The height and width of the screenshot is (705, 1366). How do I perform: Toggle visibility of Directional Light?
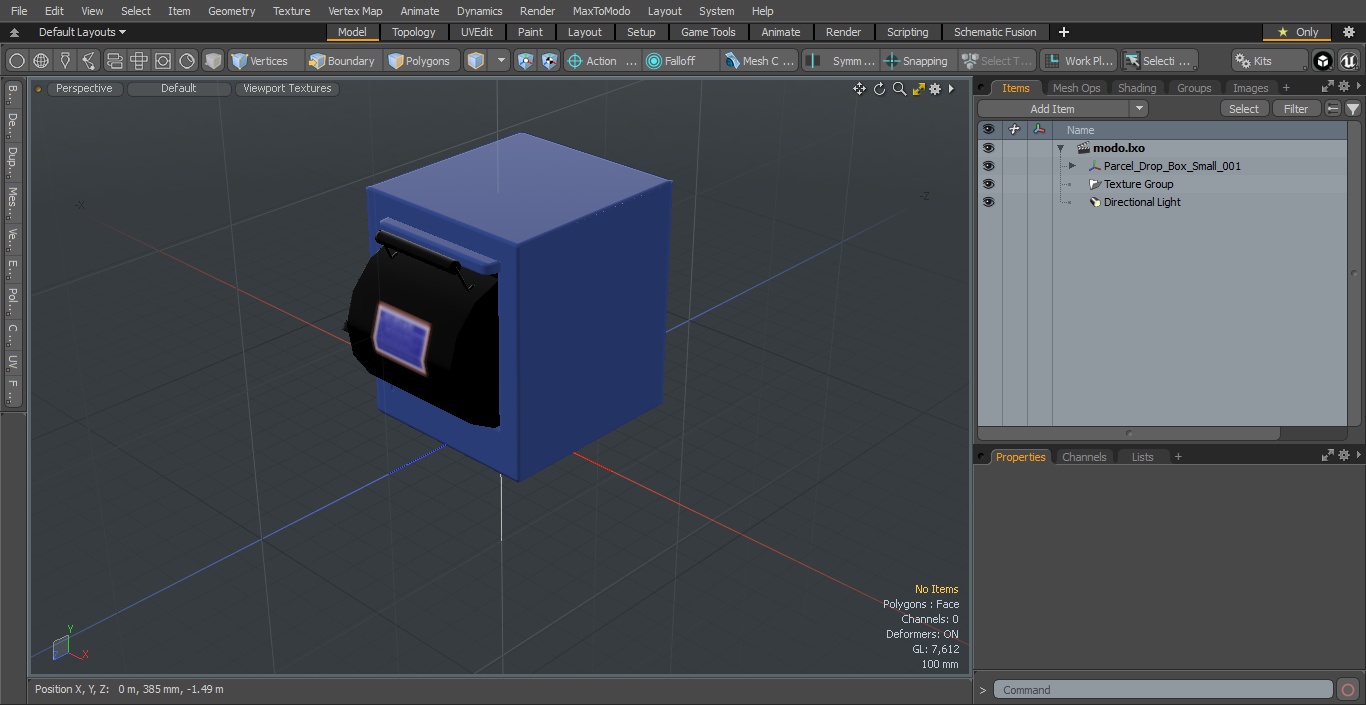click(988, 202)
